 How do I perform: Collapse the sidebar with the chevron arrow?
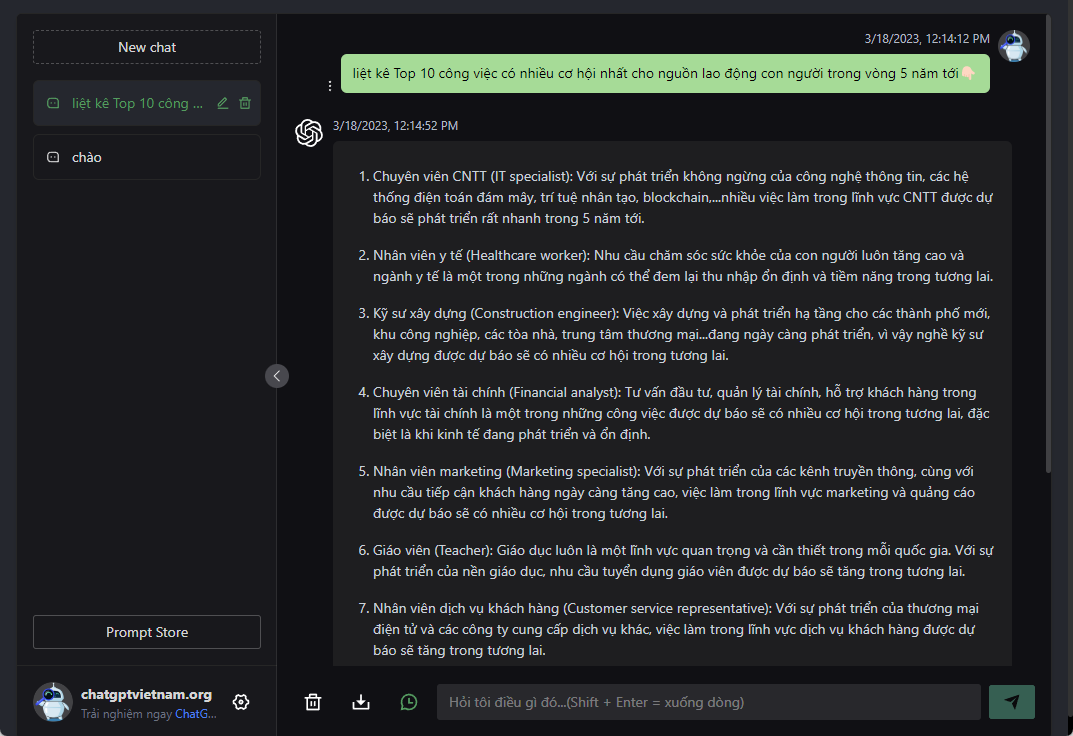click(x=277, y=376)
